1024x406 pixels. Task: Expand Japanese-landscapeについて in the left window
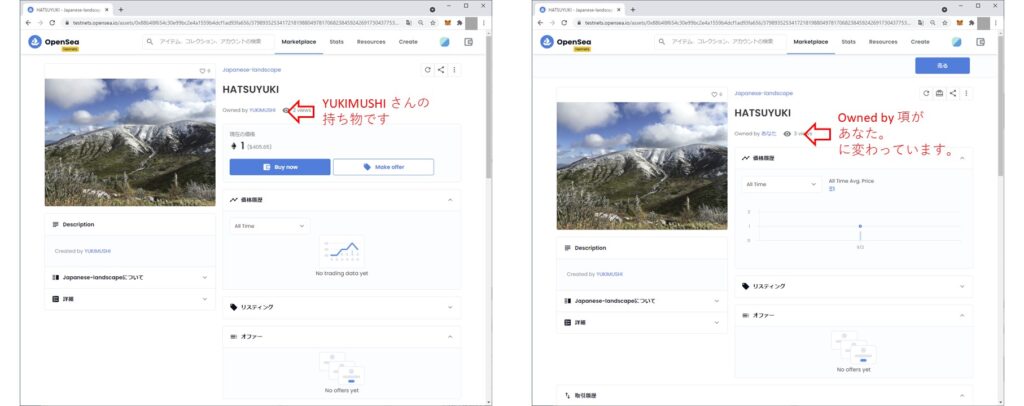(x=129, y=277)
